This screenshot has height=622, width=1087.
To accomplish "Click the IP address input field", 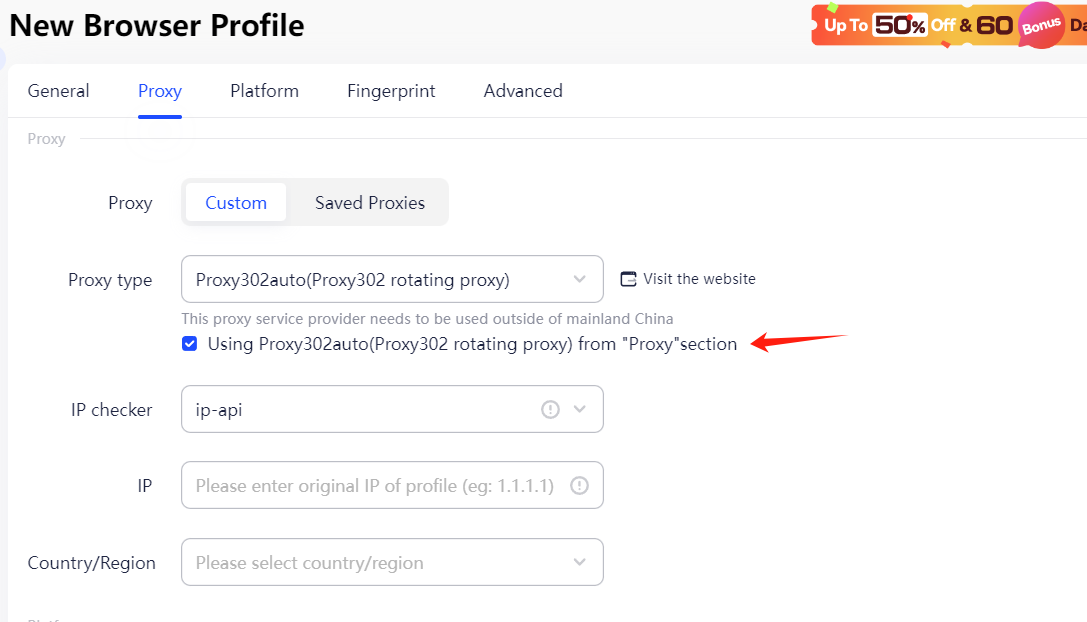I will 380,485.
